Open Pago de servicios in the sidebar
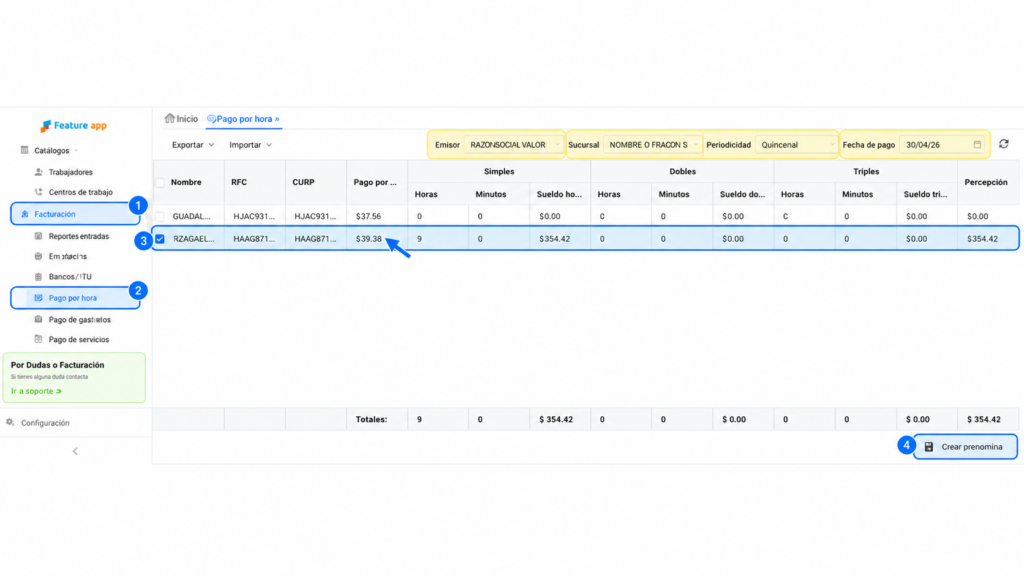Image resolution: width=1024 pixels, height=576 pixels. tap(79, 340)
